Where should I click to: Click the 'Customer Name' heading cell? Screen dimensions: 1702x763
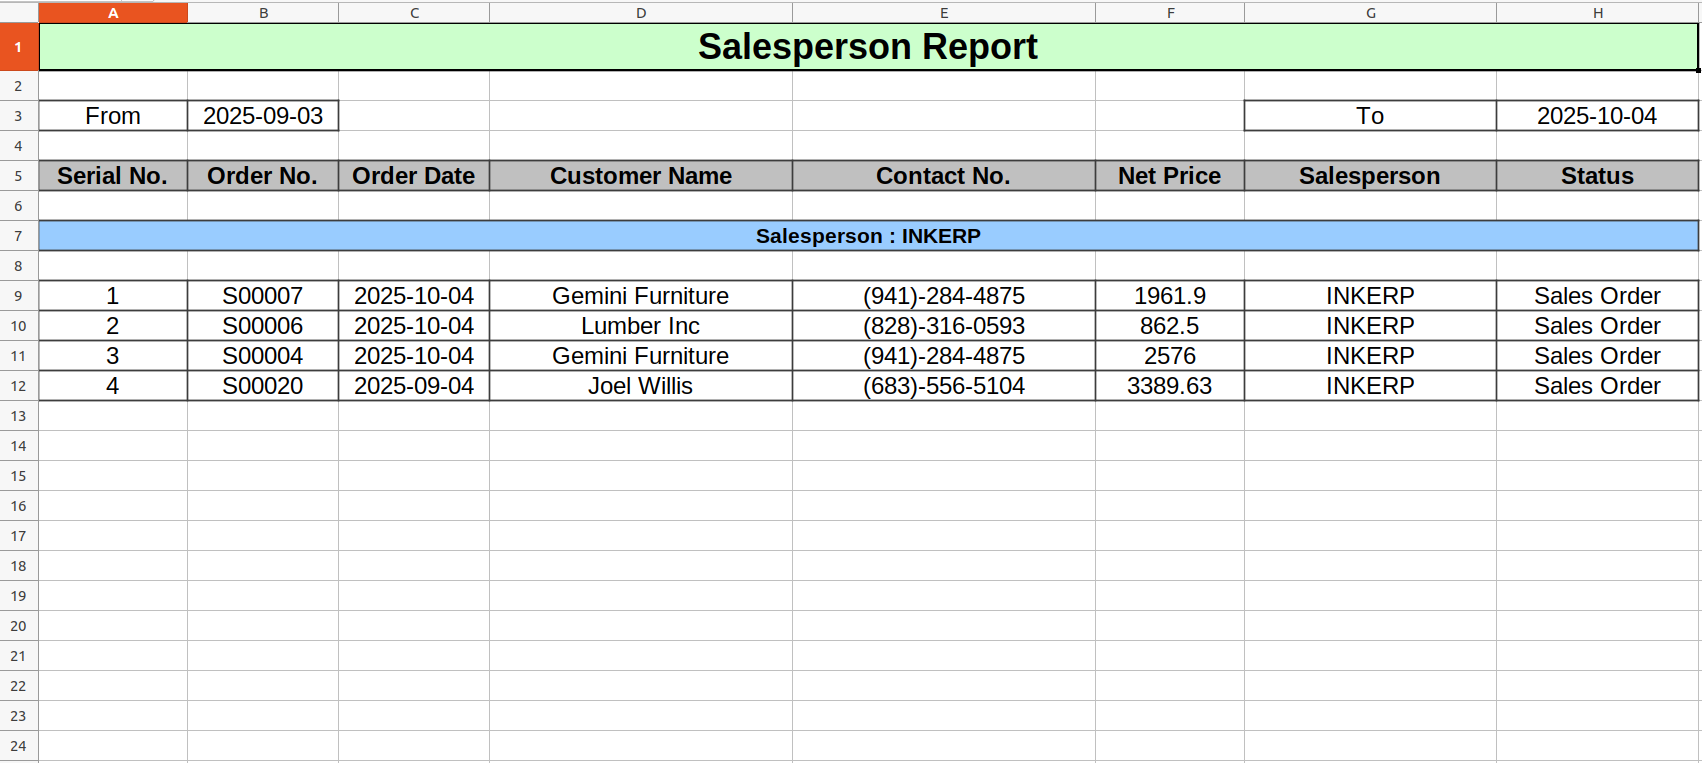pos(641,176)
